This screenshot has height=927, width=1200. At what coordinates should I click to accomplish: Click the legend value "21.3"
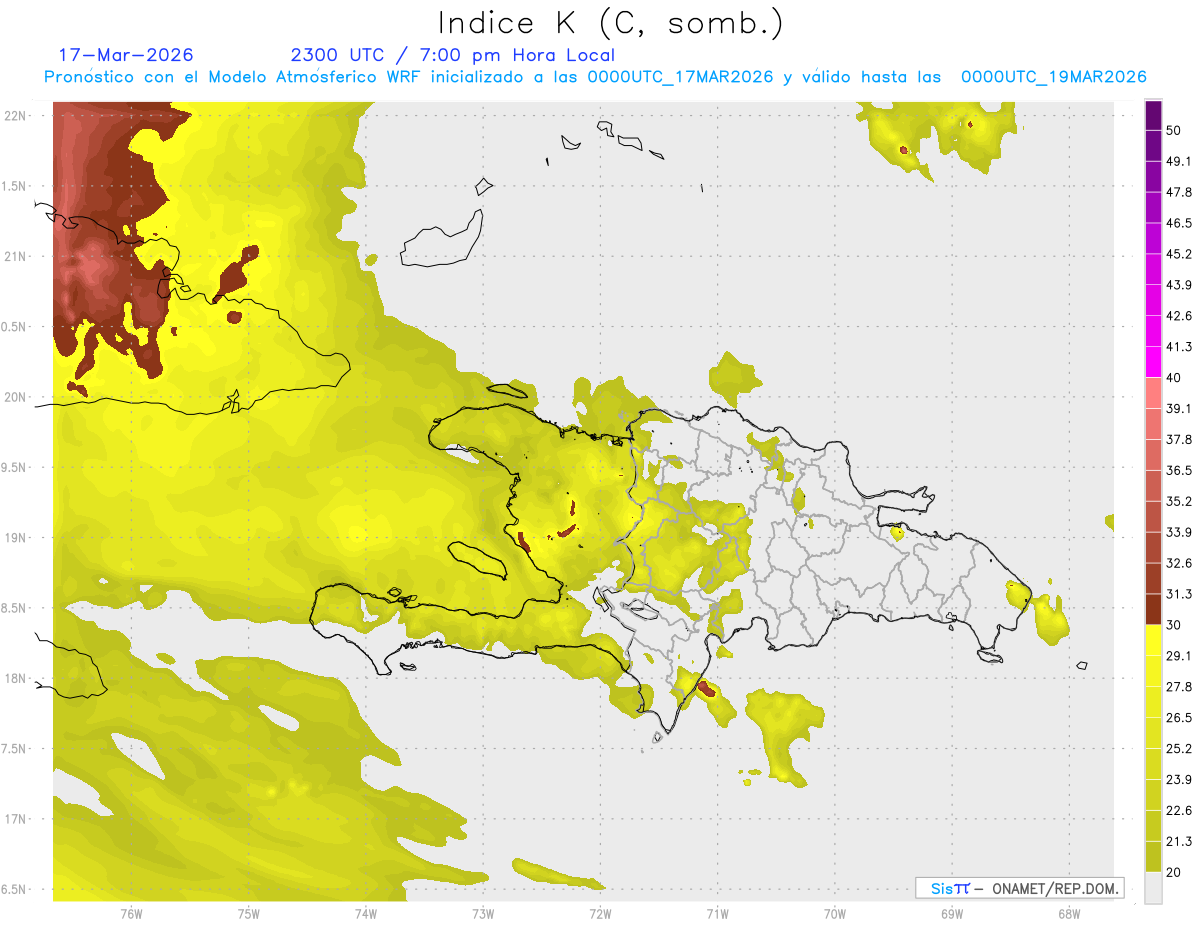coord(1179,842)
